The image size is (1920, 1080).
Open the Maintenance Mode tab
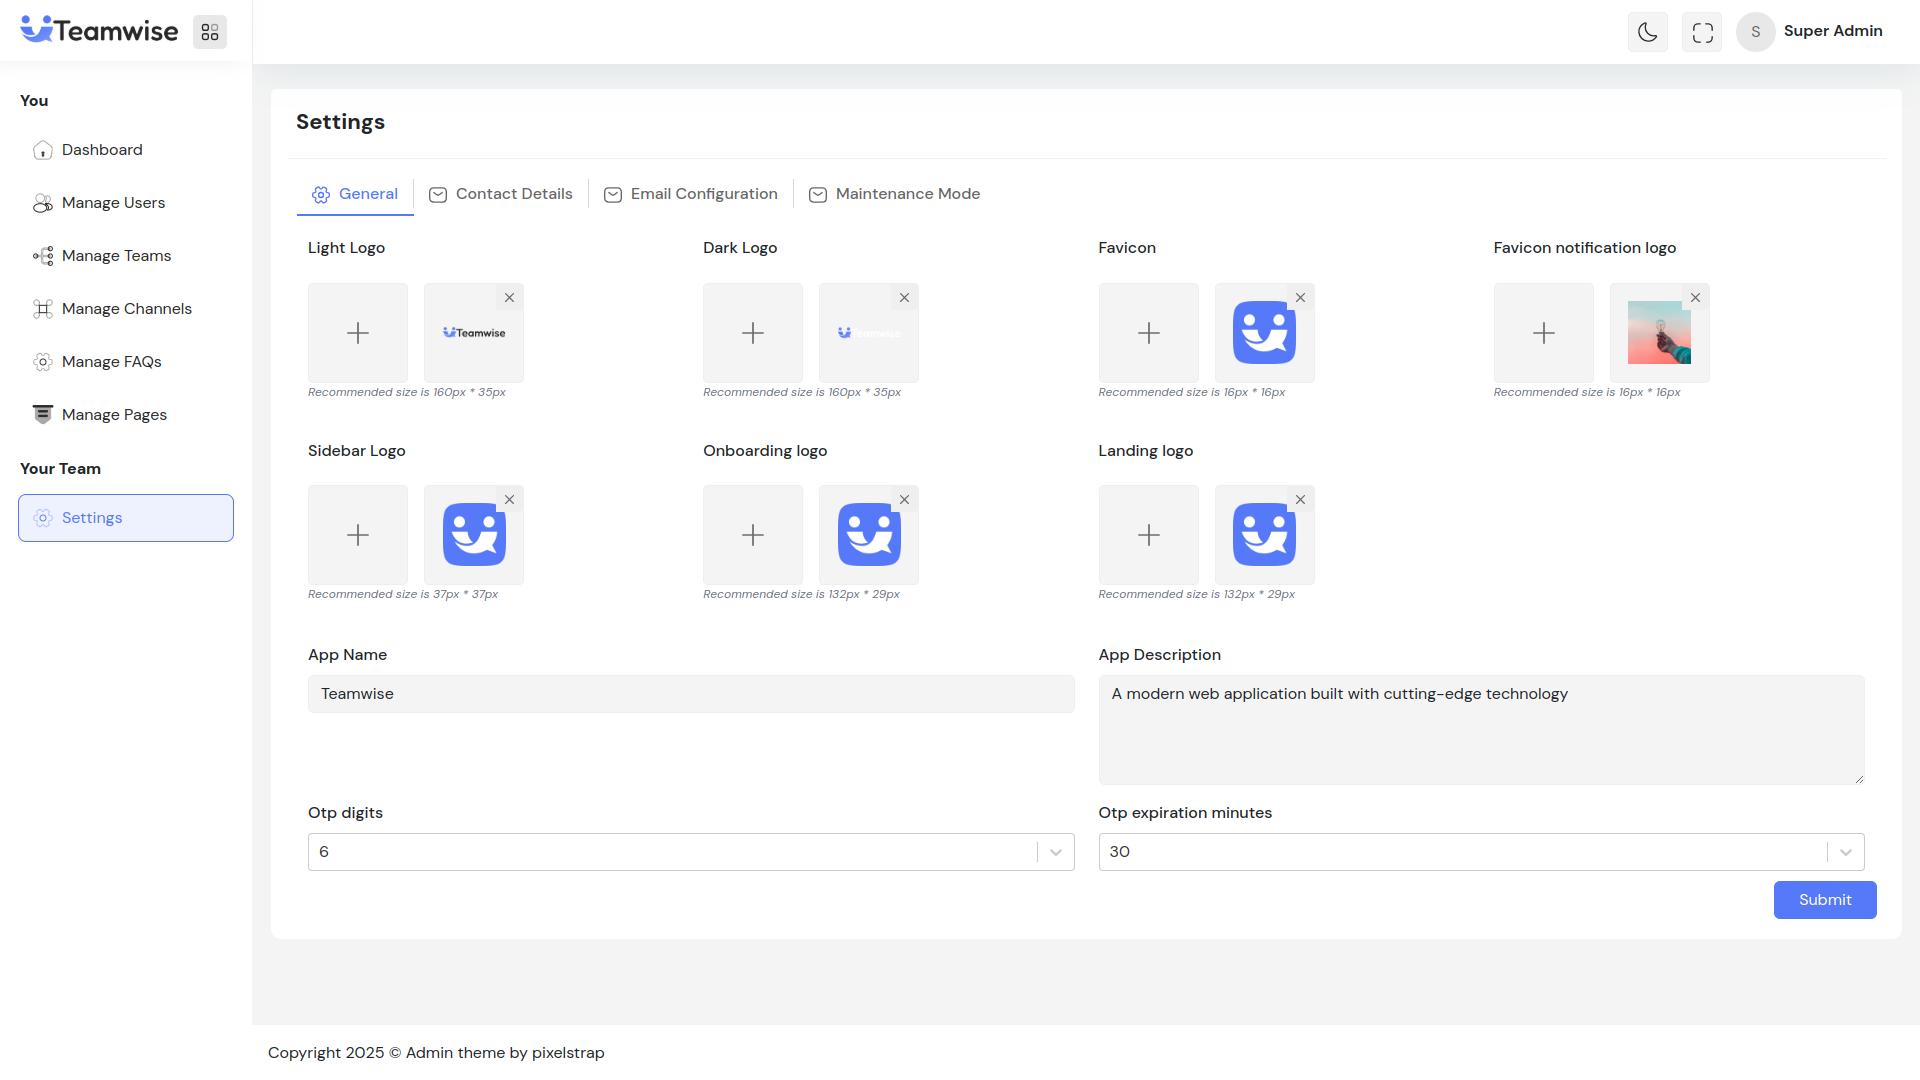click(894, 194)
